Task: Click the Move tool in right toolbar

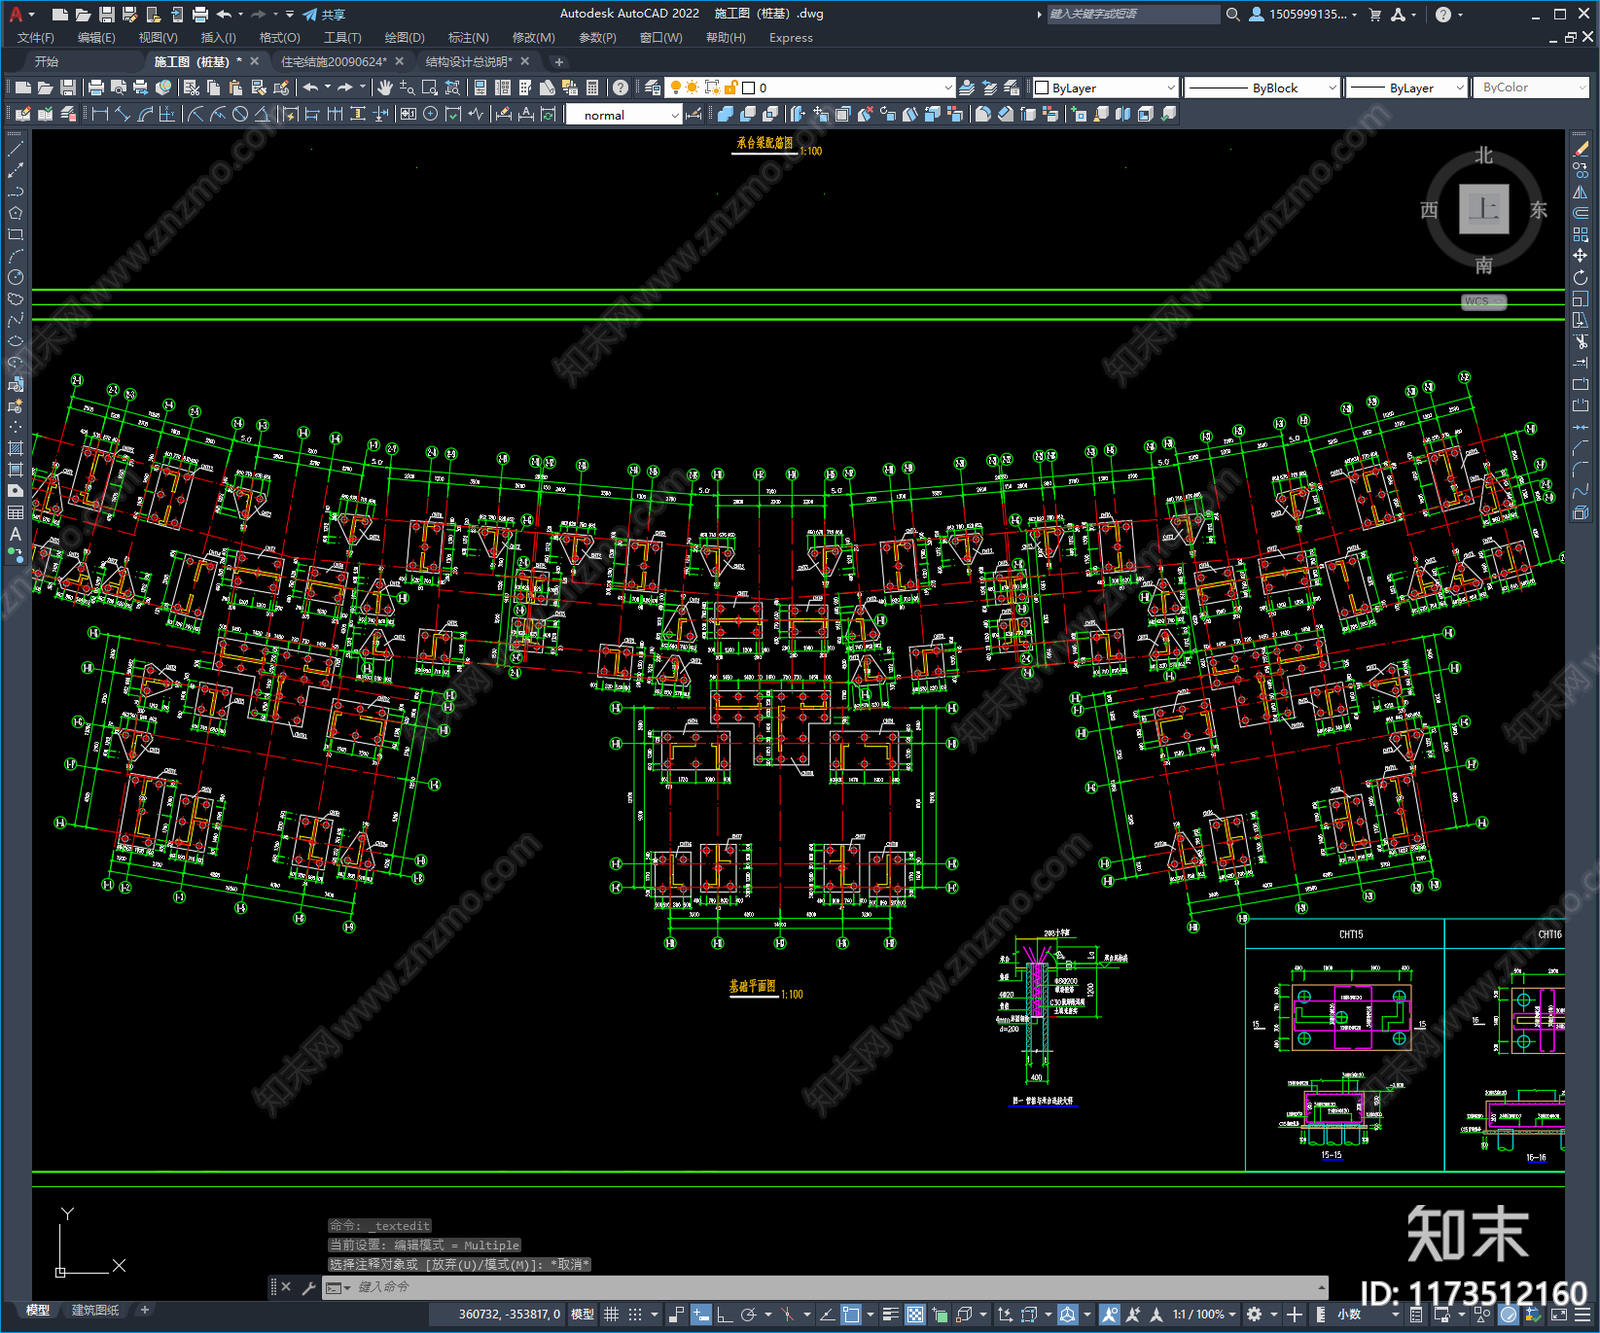Action: tap(1580, 256)
